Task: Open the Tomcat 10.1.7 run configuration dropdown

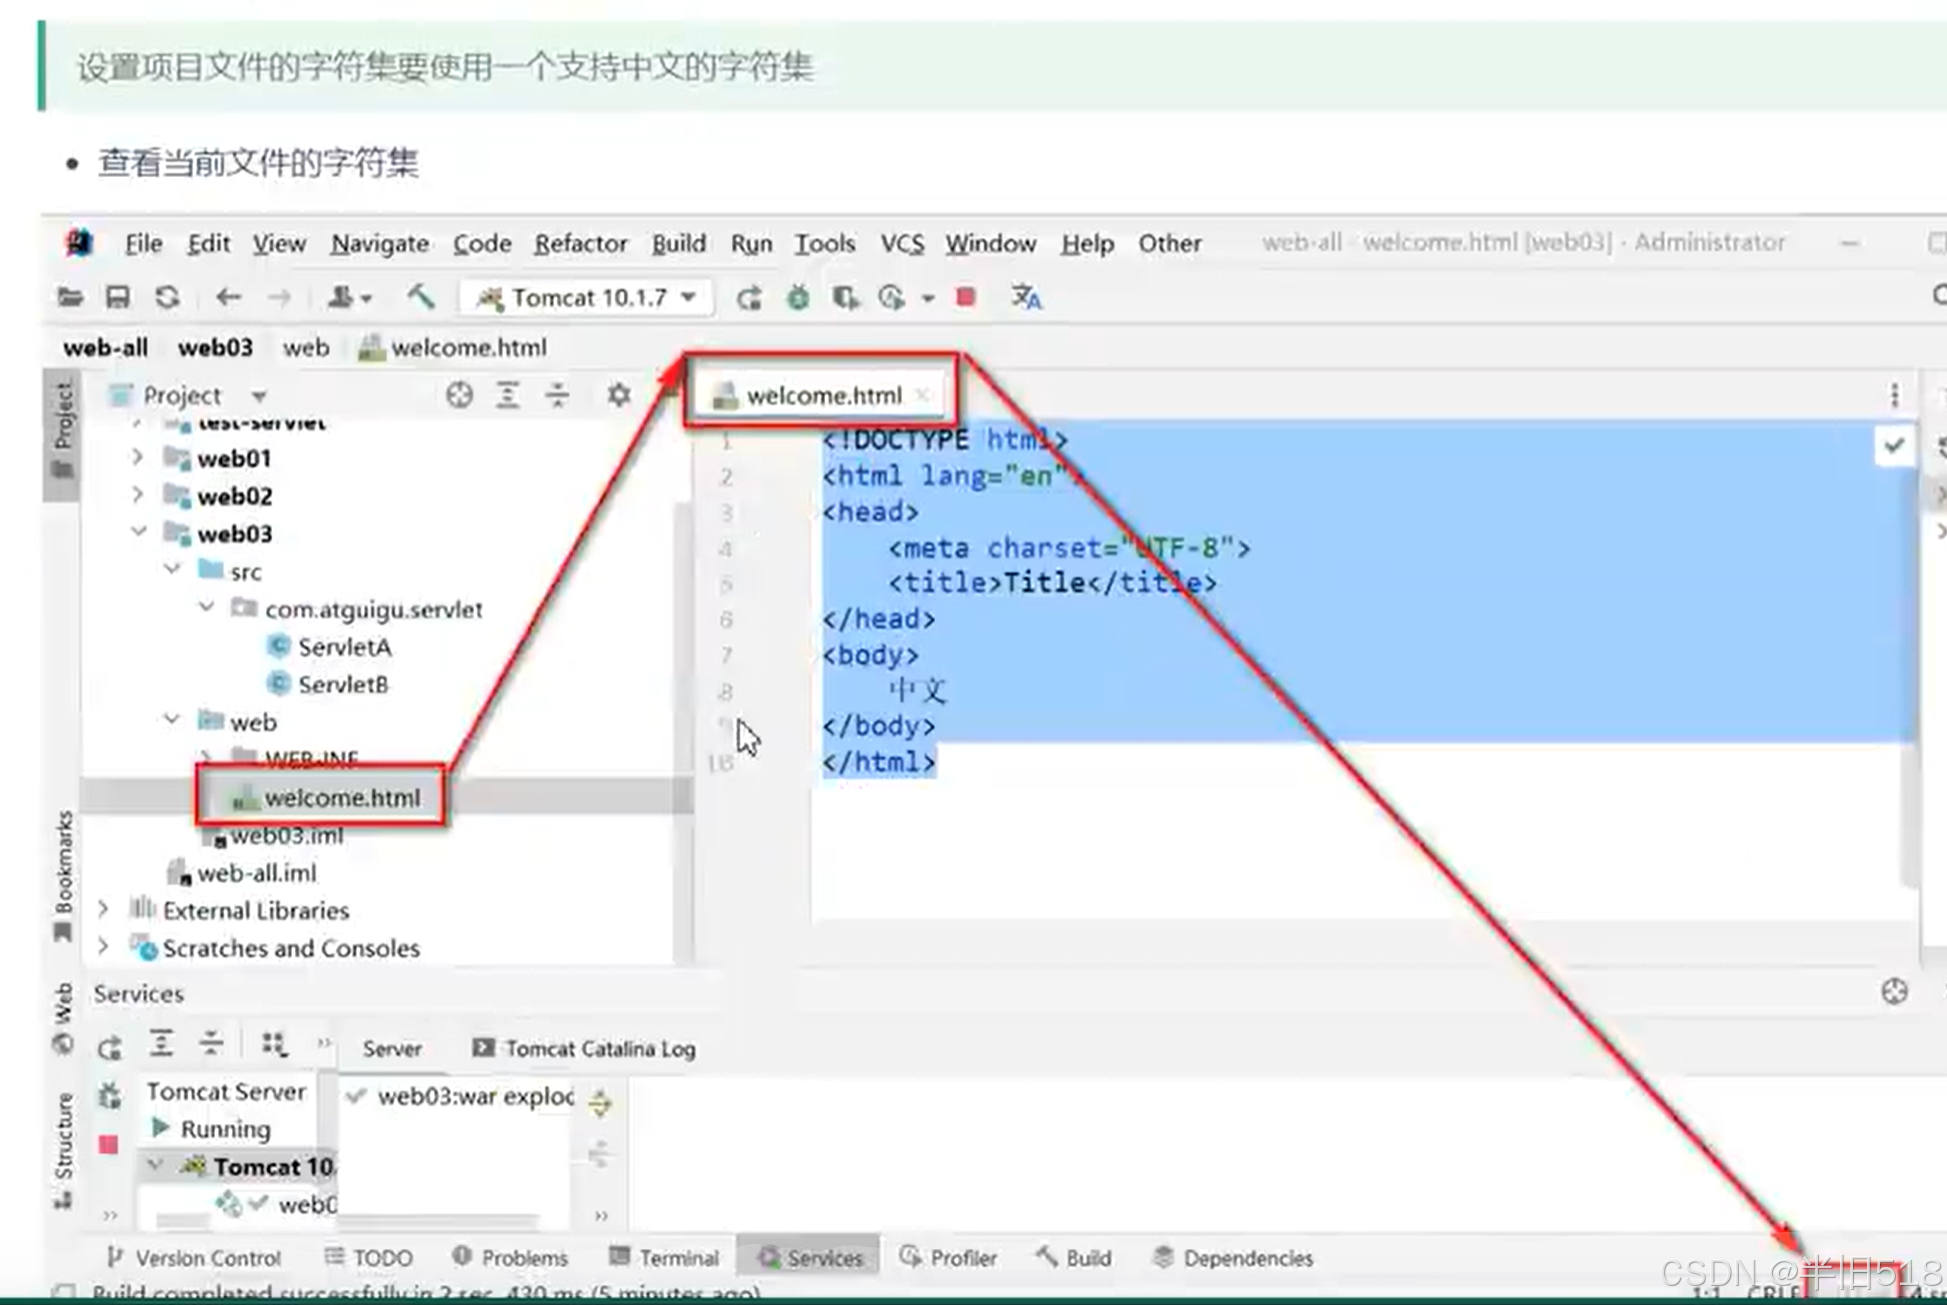Action: (x=588, y=298)
